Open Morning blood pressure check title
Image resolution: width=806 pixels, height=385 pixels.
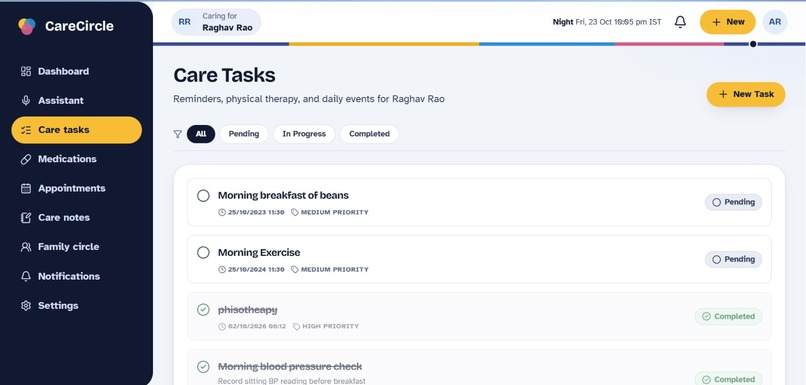coord(290,366)
